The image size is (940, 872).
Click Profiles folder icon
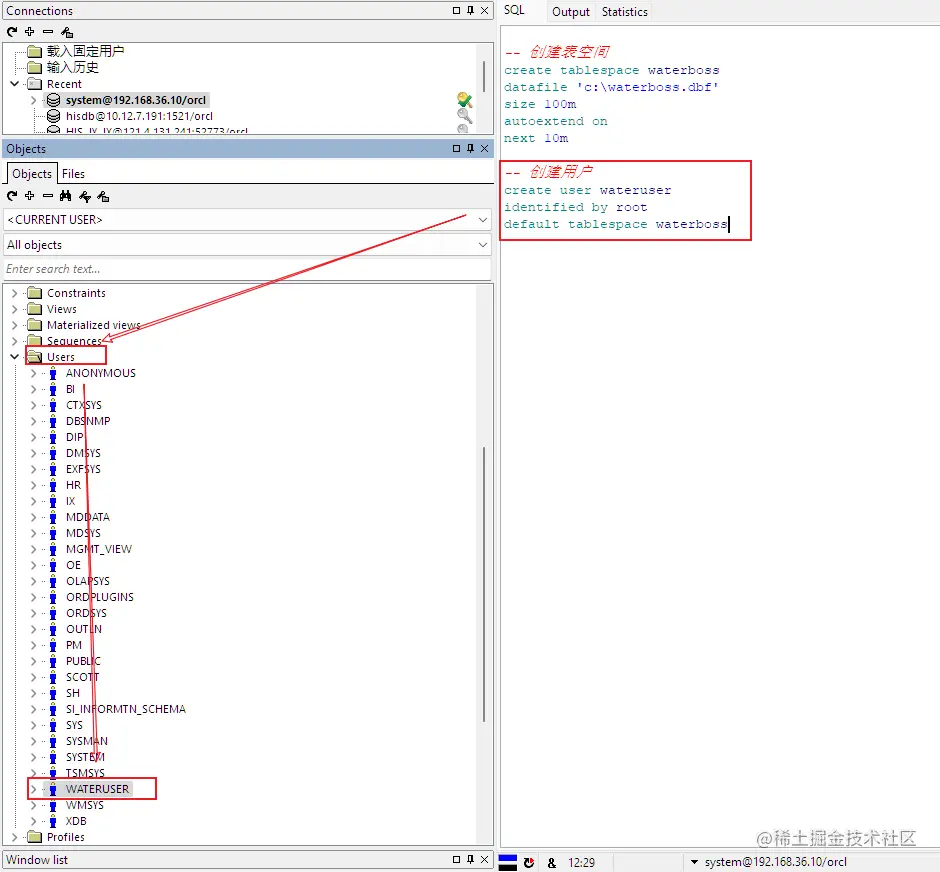pos(35,837)
